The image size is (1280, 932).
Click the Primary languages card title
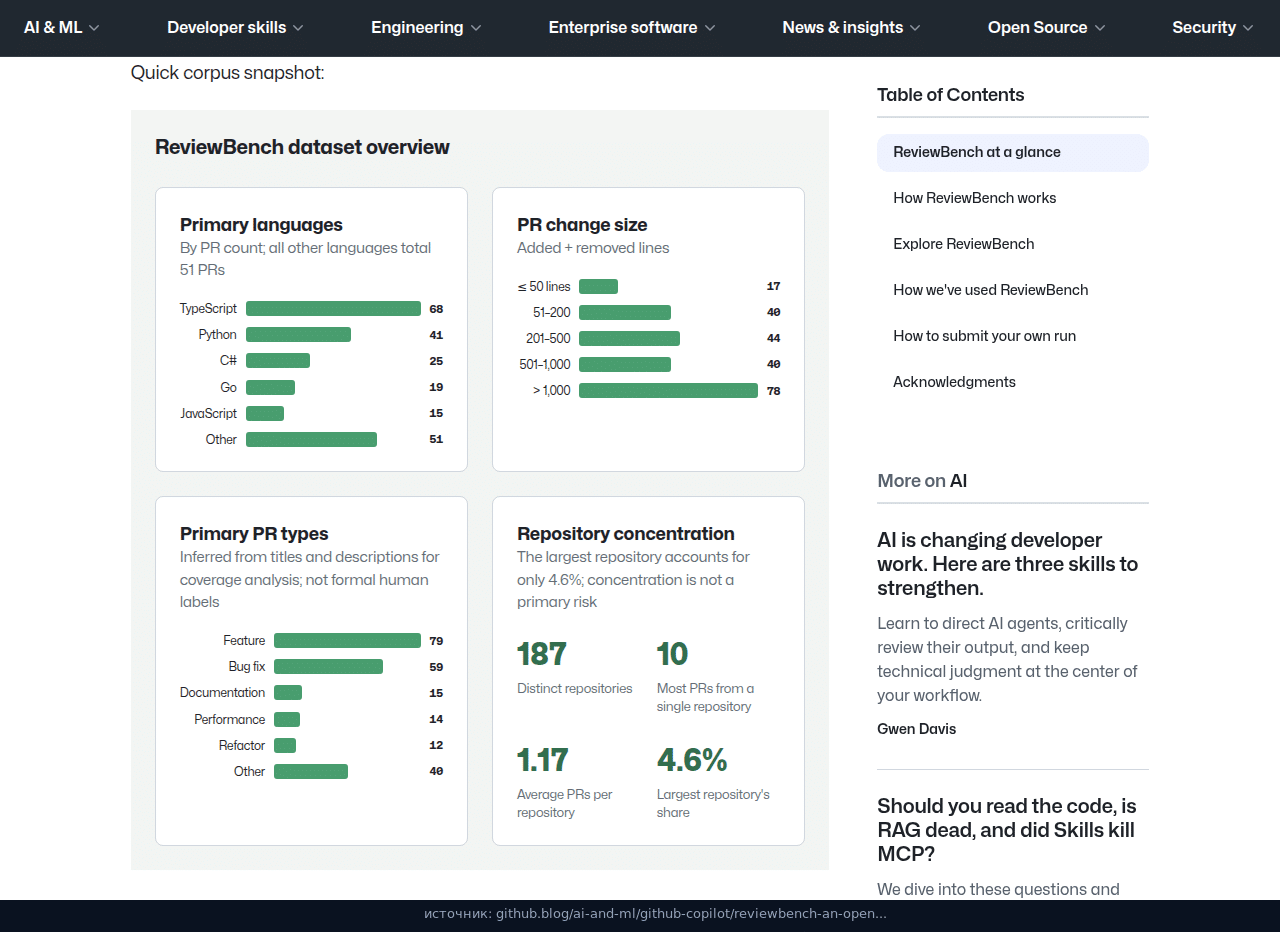(x=261, y=225)
